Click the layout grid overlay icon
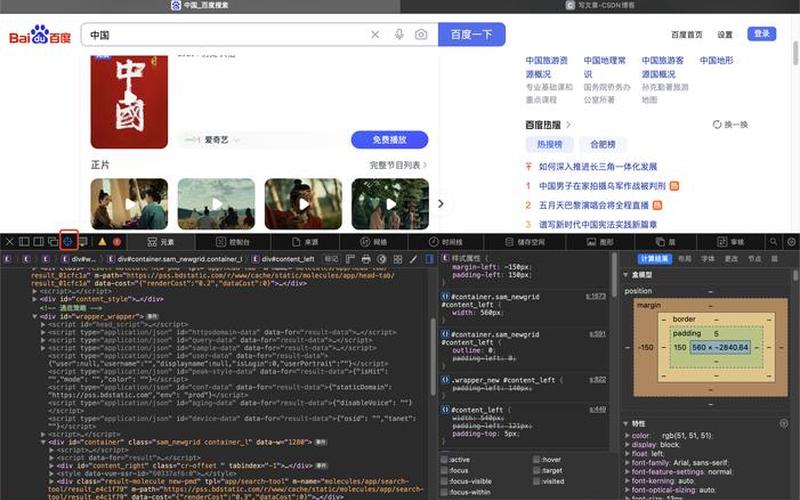The height and width of the screenshot is (500, 800). point(397,259)
